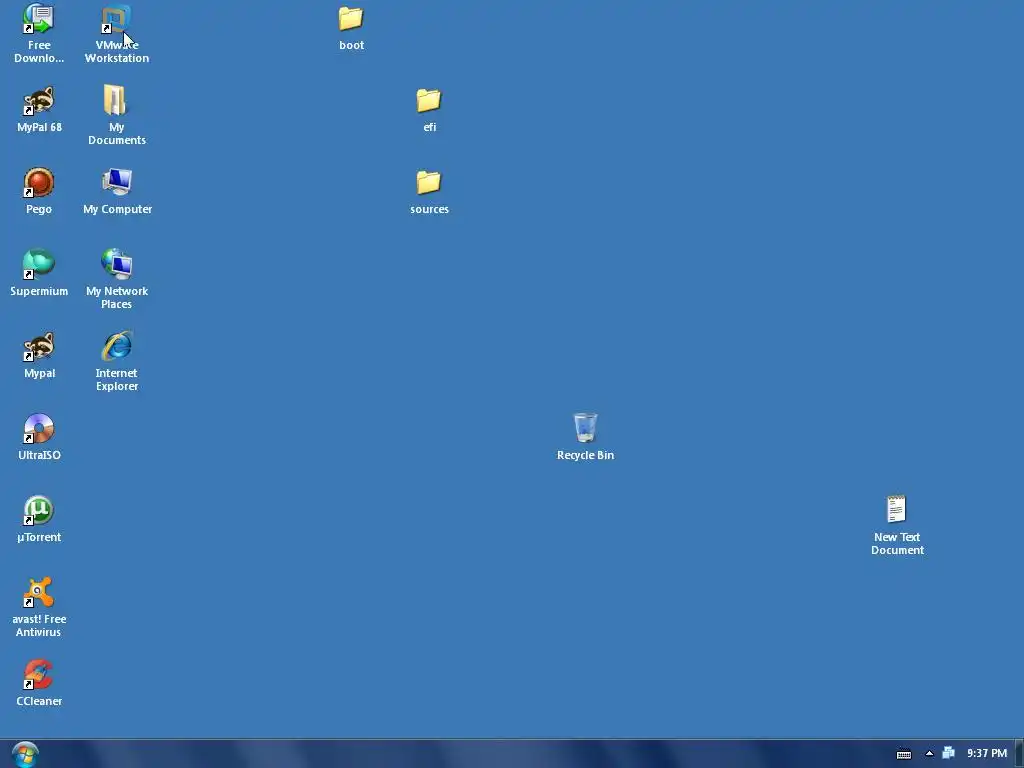Select the My Computer icon
The height and width of the screenshot is (768, 1024).
117,183
